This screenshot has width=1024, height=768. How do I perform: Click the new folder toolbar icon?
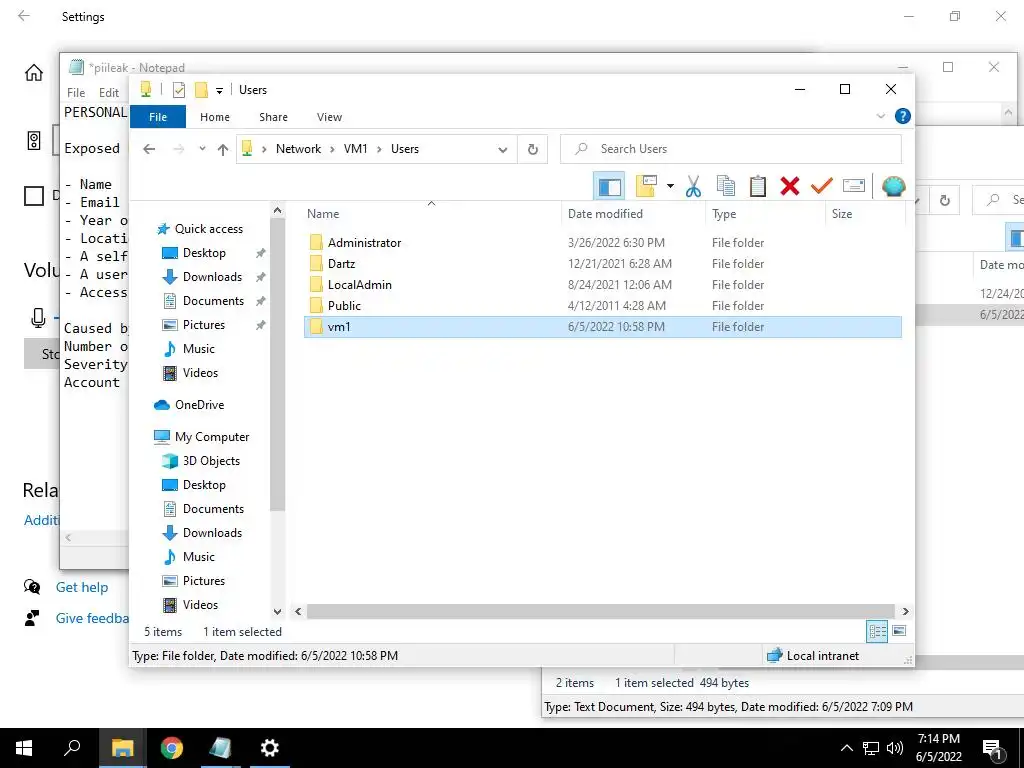click(646, 186)
